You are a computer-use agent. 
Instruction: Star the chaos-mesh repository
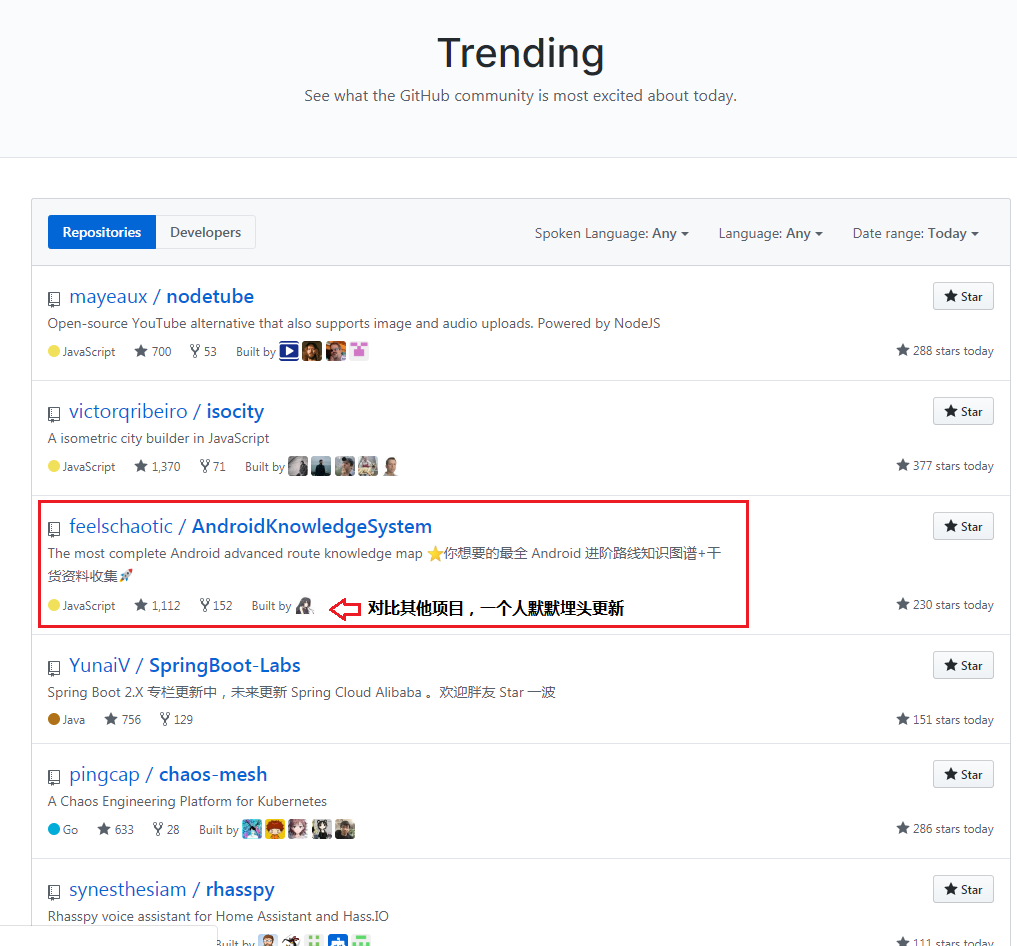[x=963, y=774]
